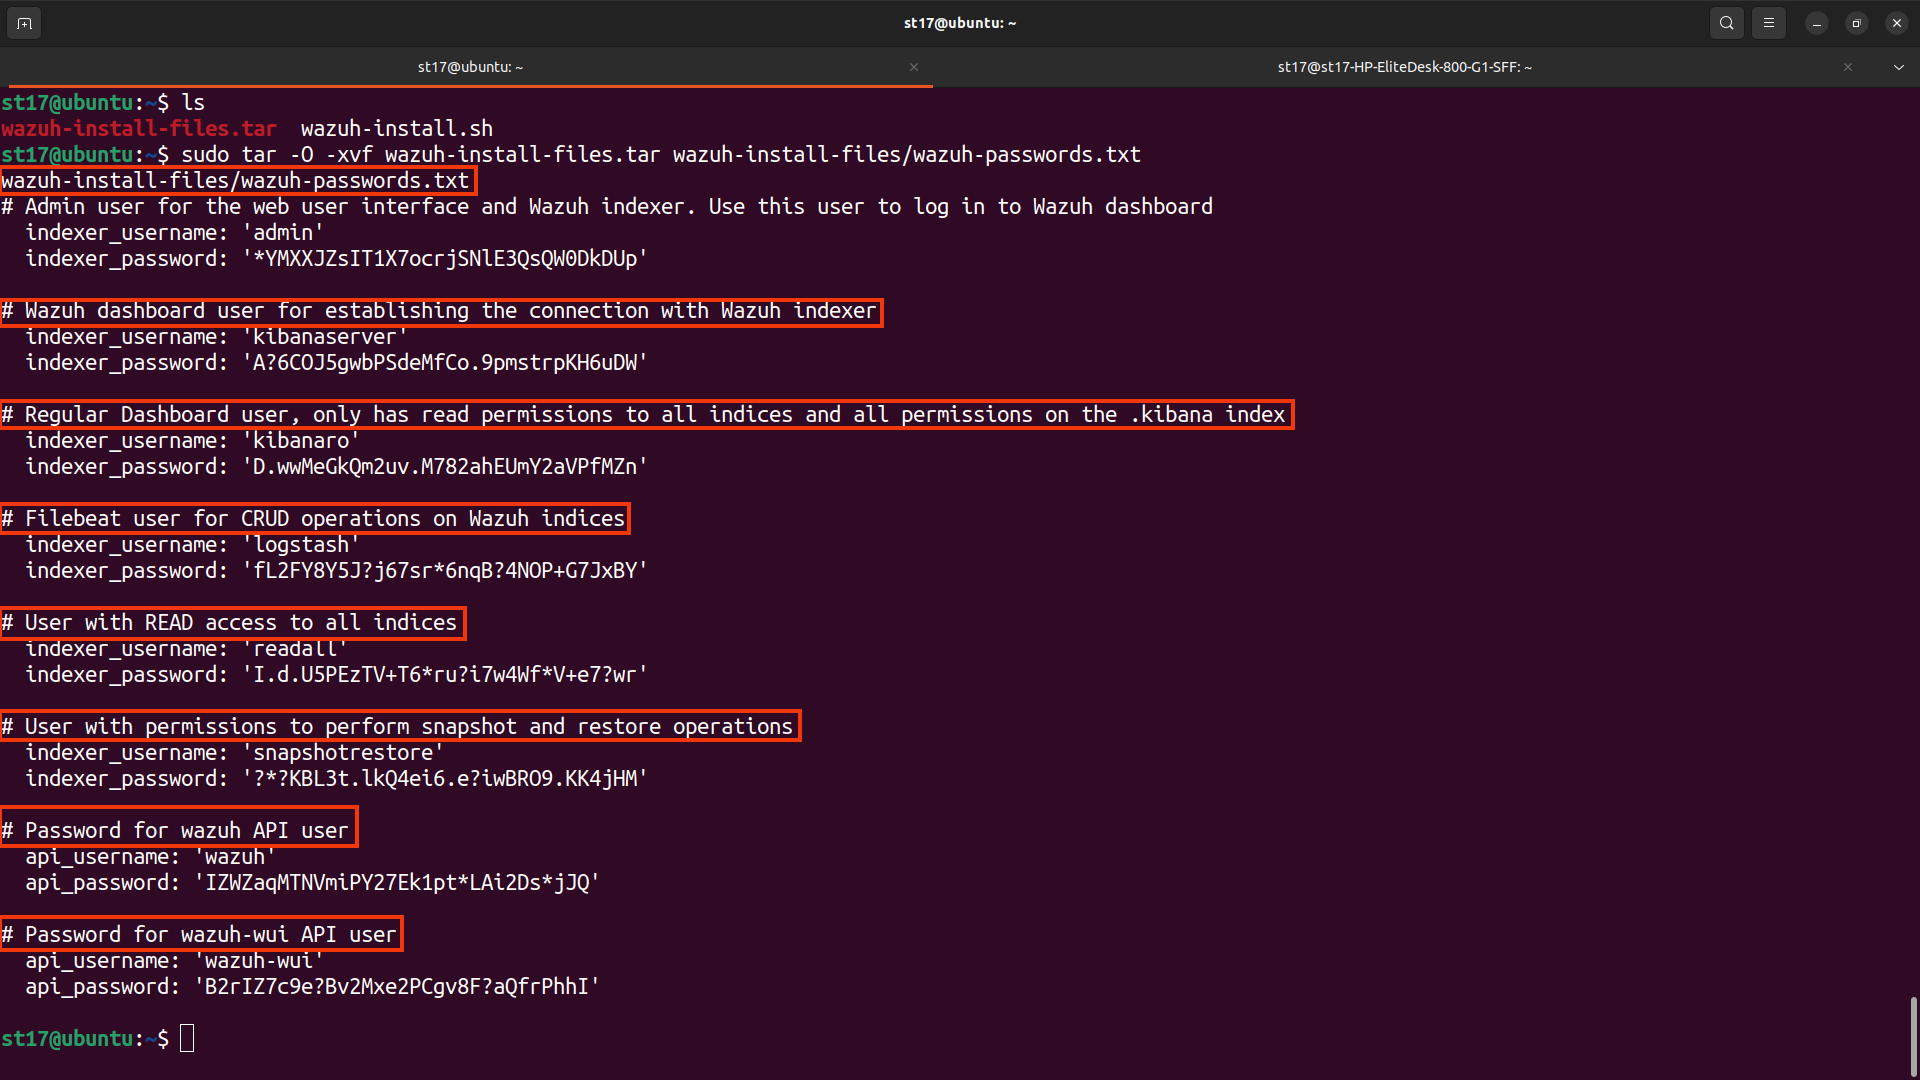The height and width of the screenshot is (1080, 1920).
Task: Switch to the st17@ubuntu: ~ tab
Action: [470, 67]
